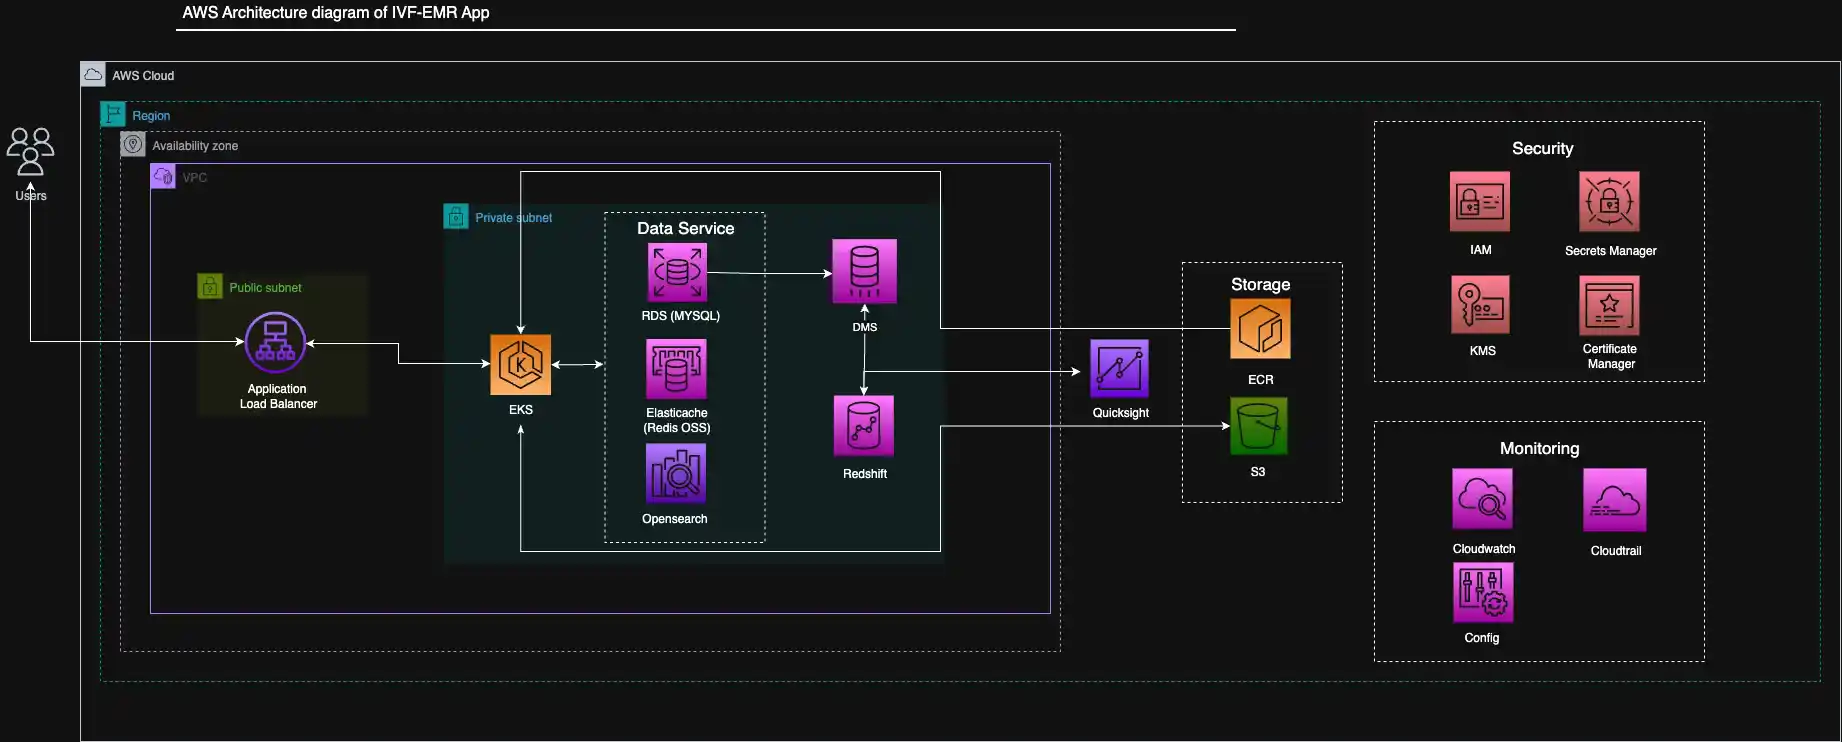Select the 'VPC' label text
The width and height of the screenshot is (1842, 742).
pos(194,178)
